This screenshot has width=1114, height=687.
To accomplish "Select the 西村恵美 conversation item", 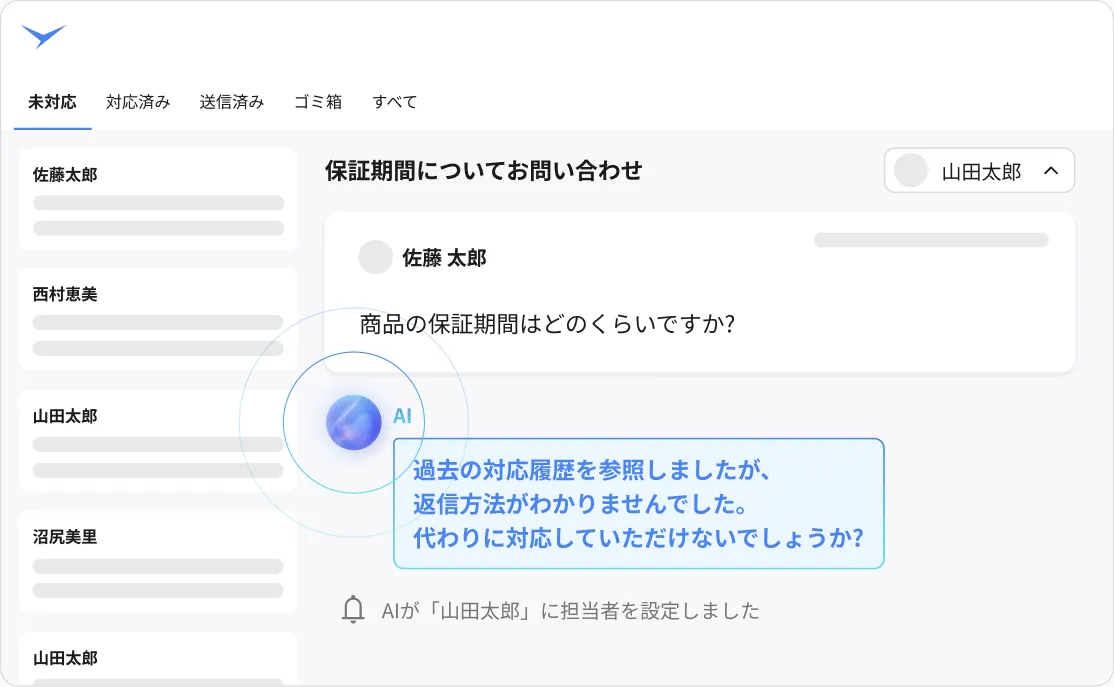I will [x=158, y=319].
